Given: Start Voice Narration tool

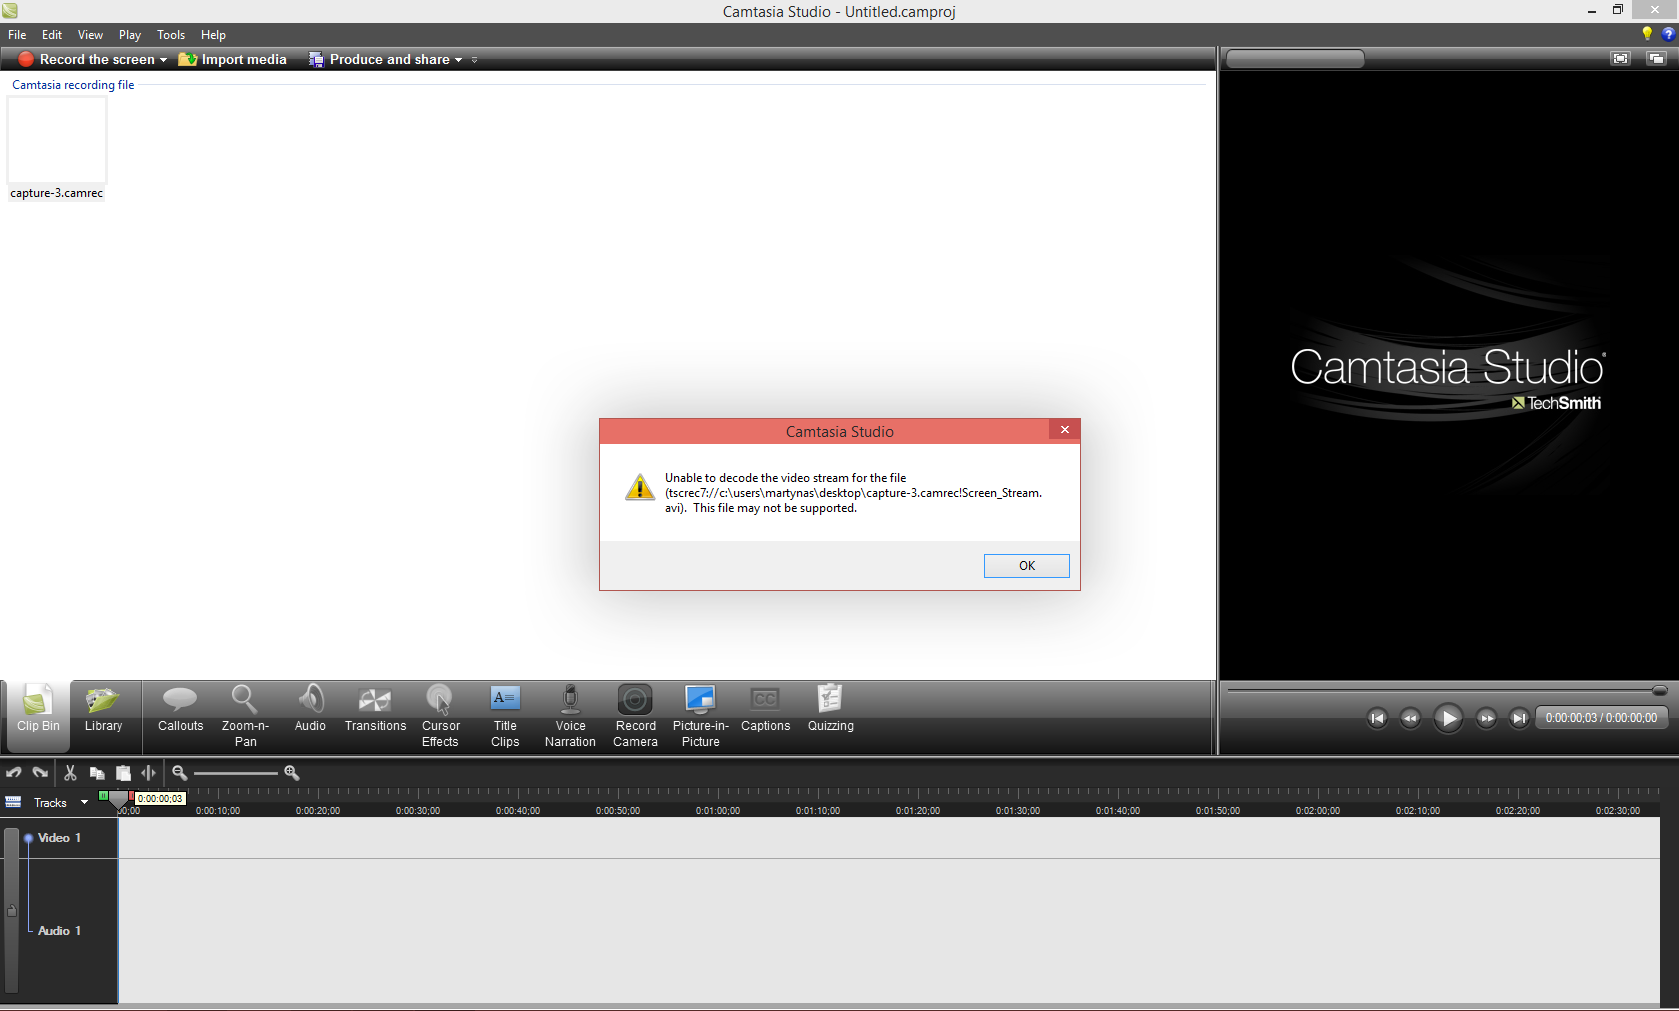Looking at the screenshot, I should pos(570,716).
